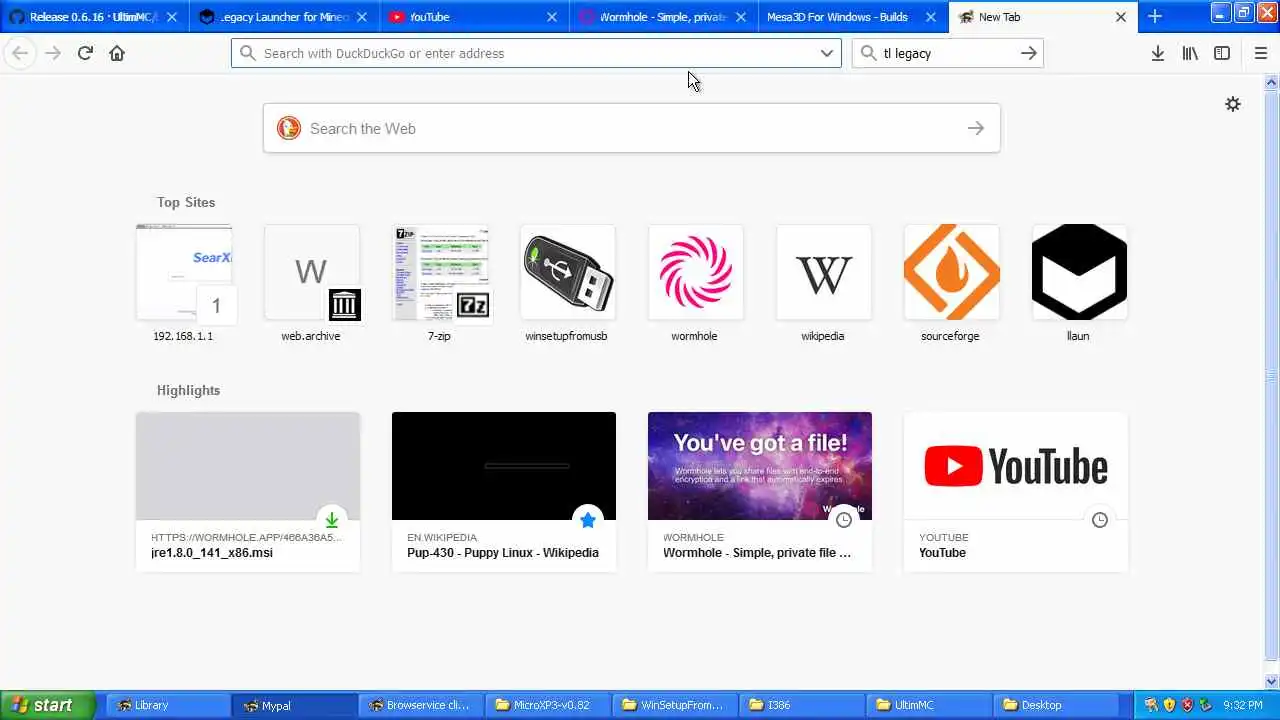
Task: Click the Search the Web box
Action: 632,128
